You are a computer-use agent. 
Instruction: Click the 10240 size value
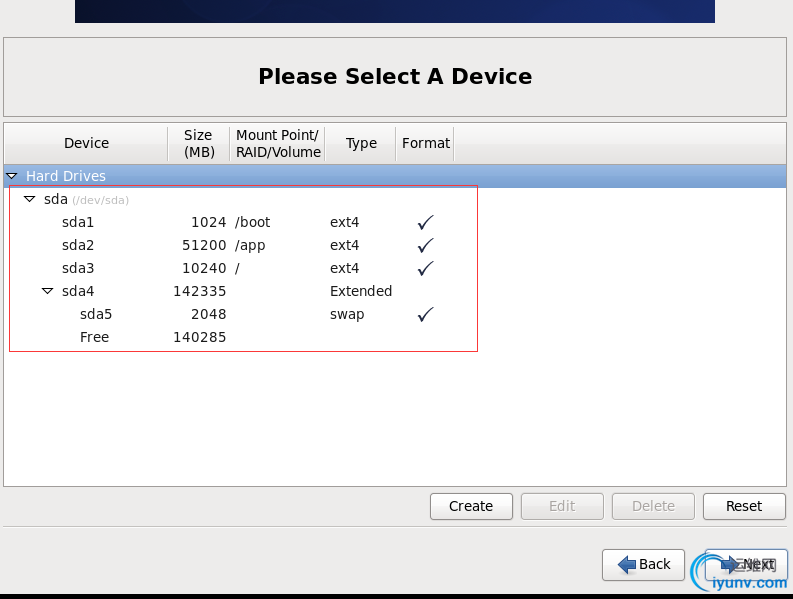point(204,268)
